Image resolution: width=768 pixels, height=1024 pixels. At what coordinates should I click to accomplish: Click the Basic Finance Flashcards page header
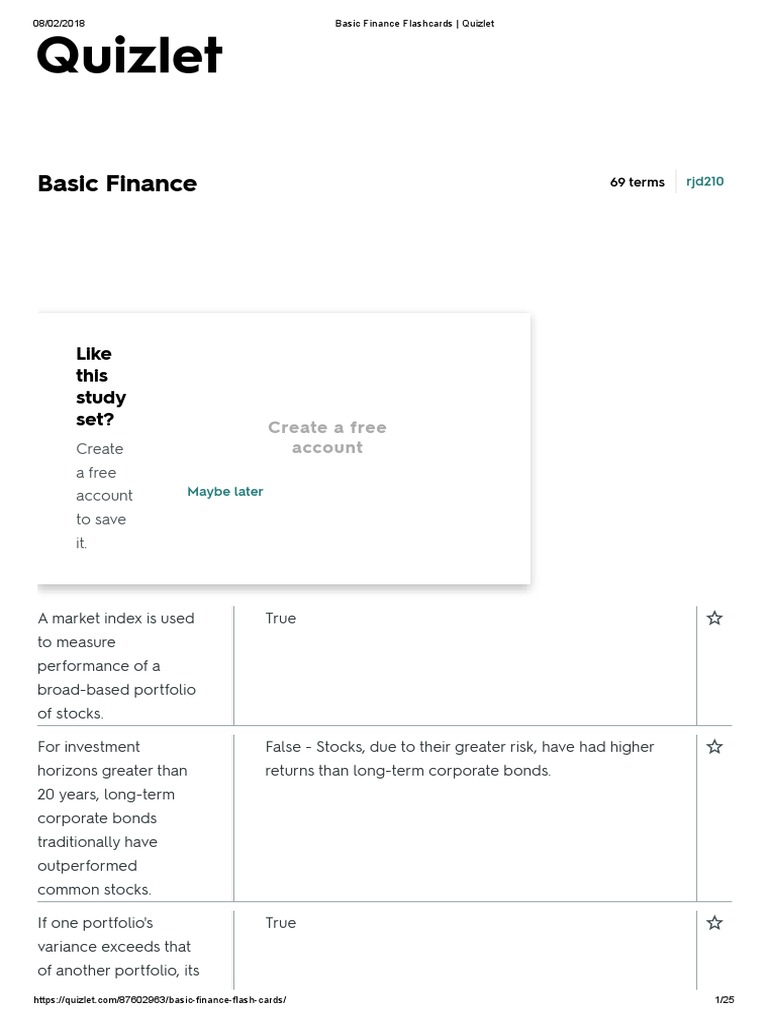(414, 23)
